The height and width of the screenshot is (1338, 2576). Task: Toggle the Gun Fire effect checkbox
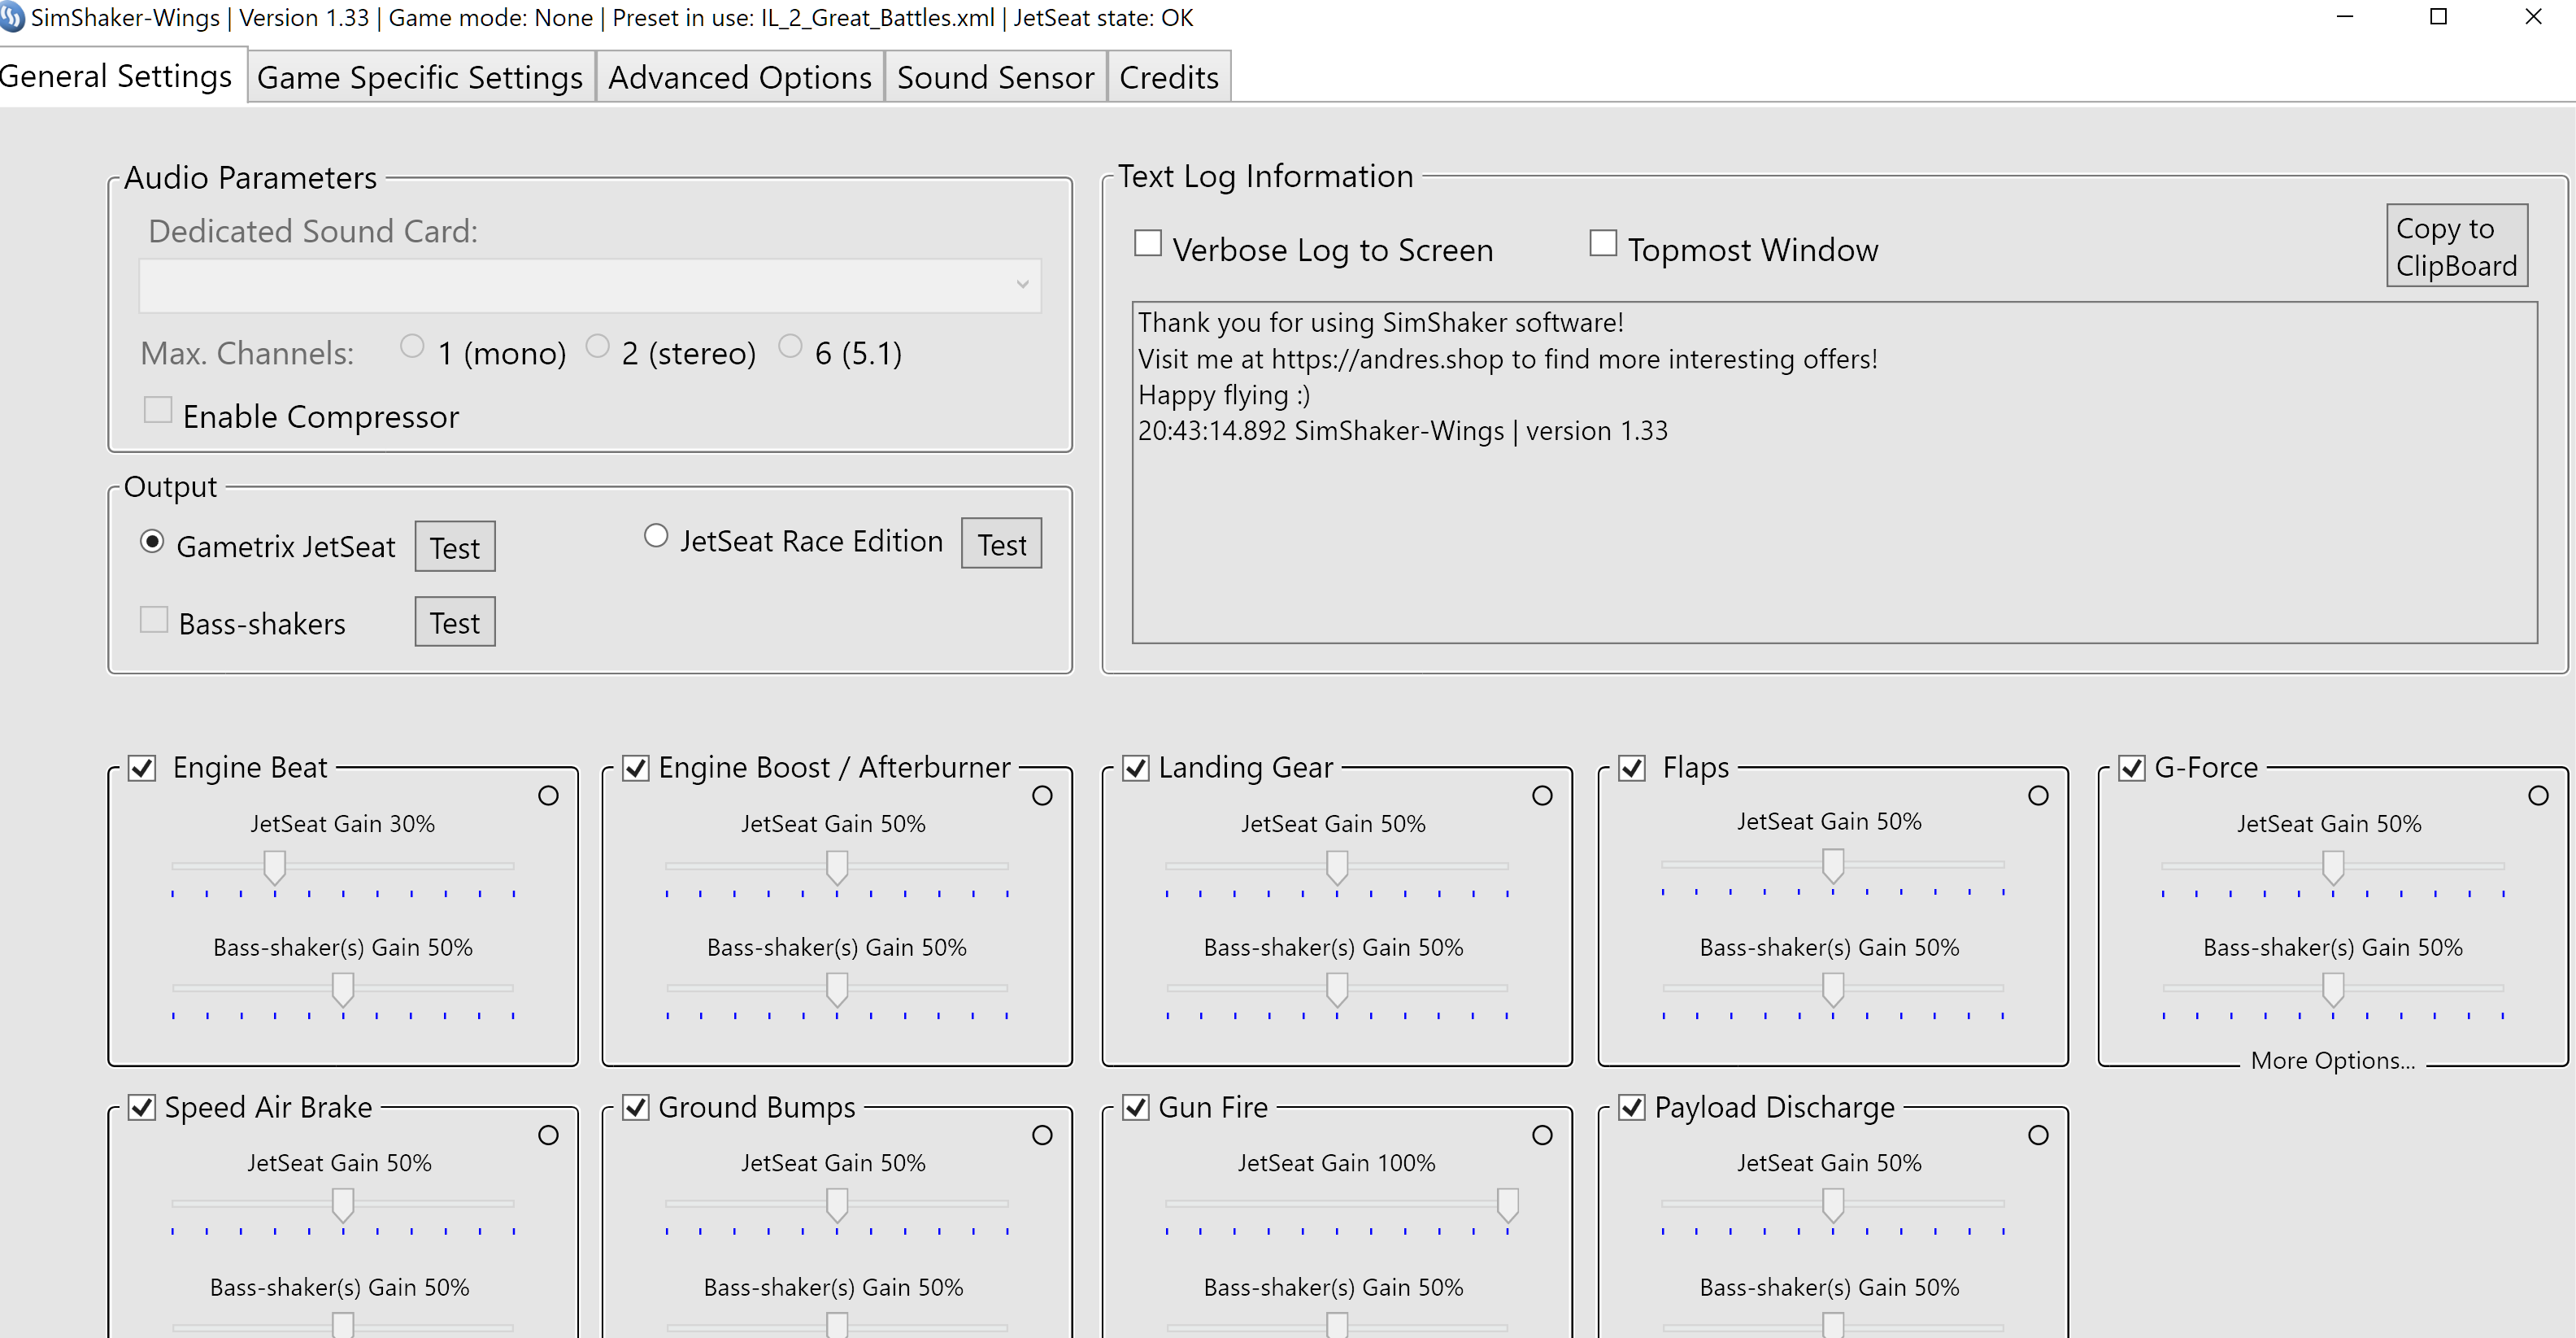point(1136,1107)
